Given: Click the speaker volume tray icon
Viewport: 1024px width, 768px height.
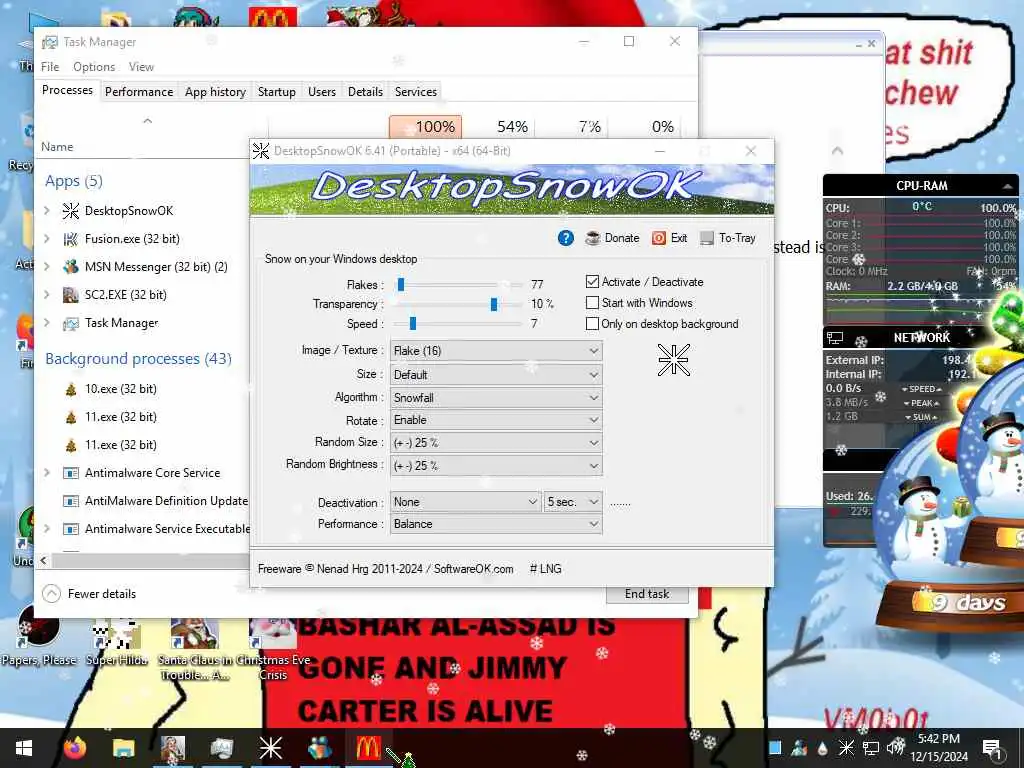Looking at the screenshot, I should 895,747.
